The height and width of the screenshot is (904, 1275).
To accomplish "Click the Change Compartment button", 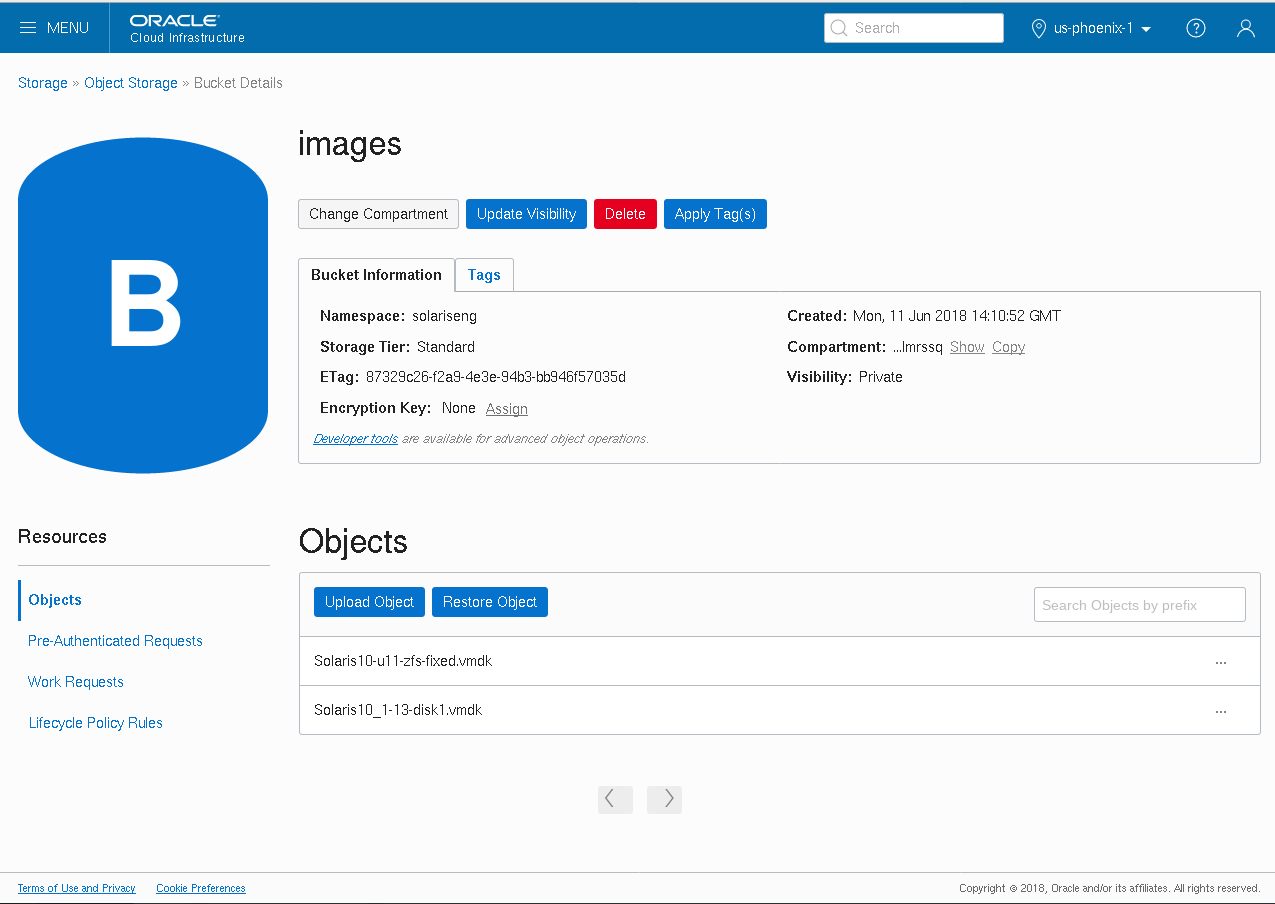I will point(378,214).
